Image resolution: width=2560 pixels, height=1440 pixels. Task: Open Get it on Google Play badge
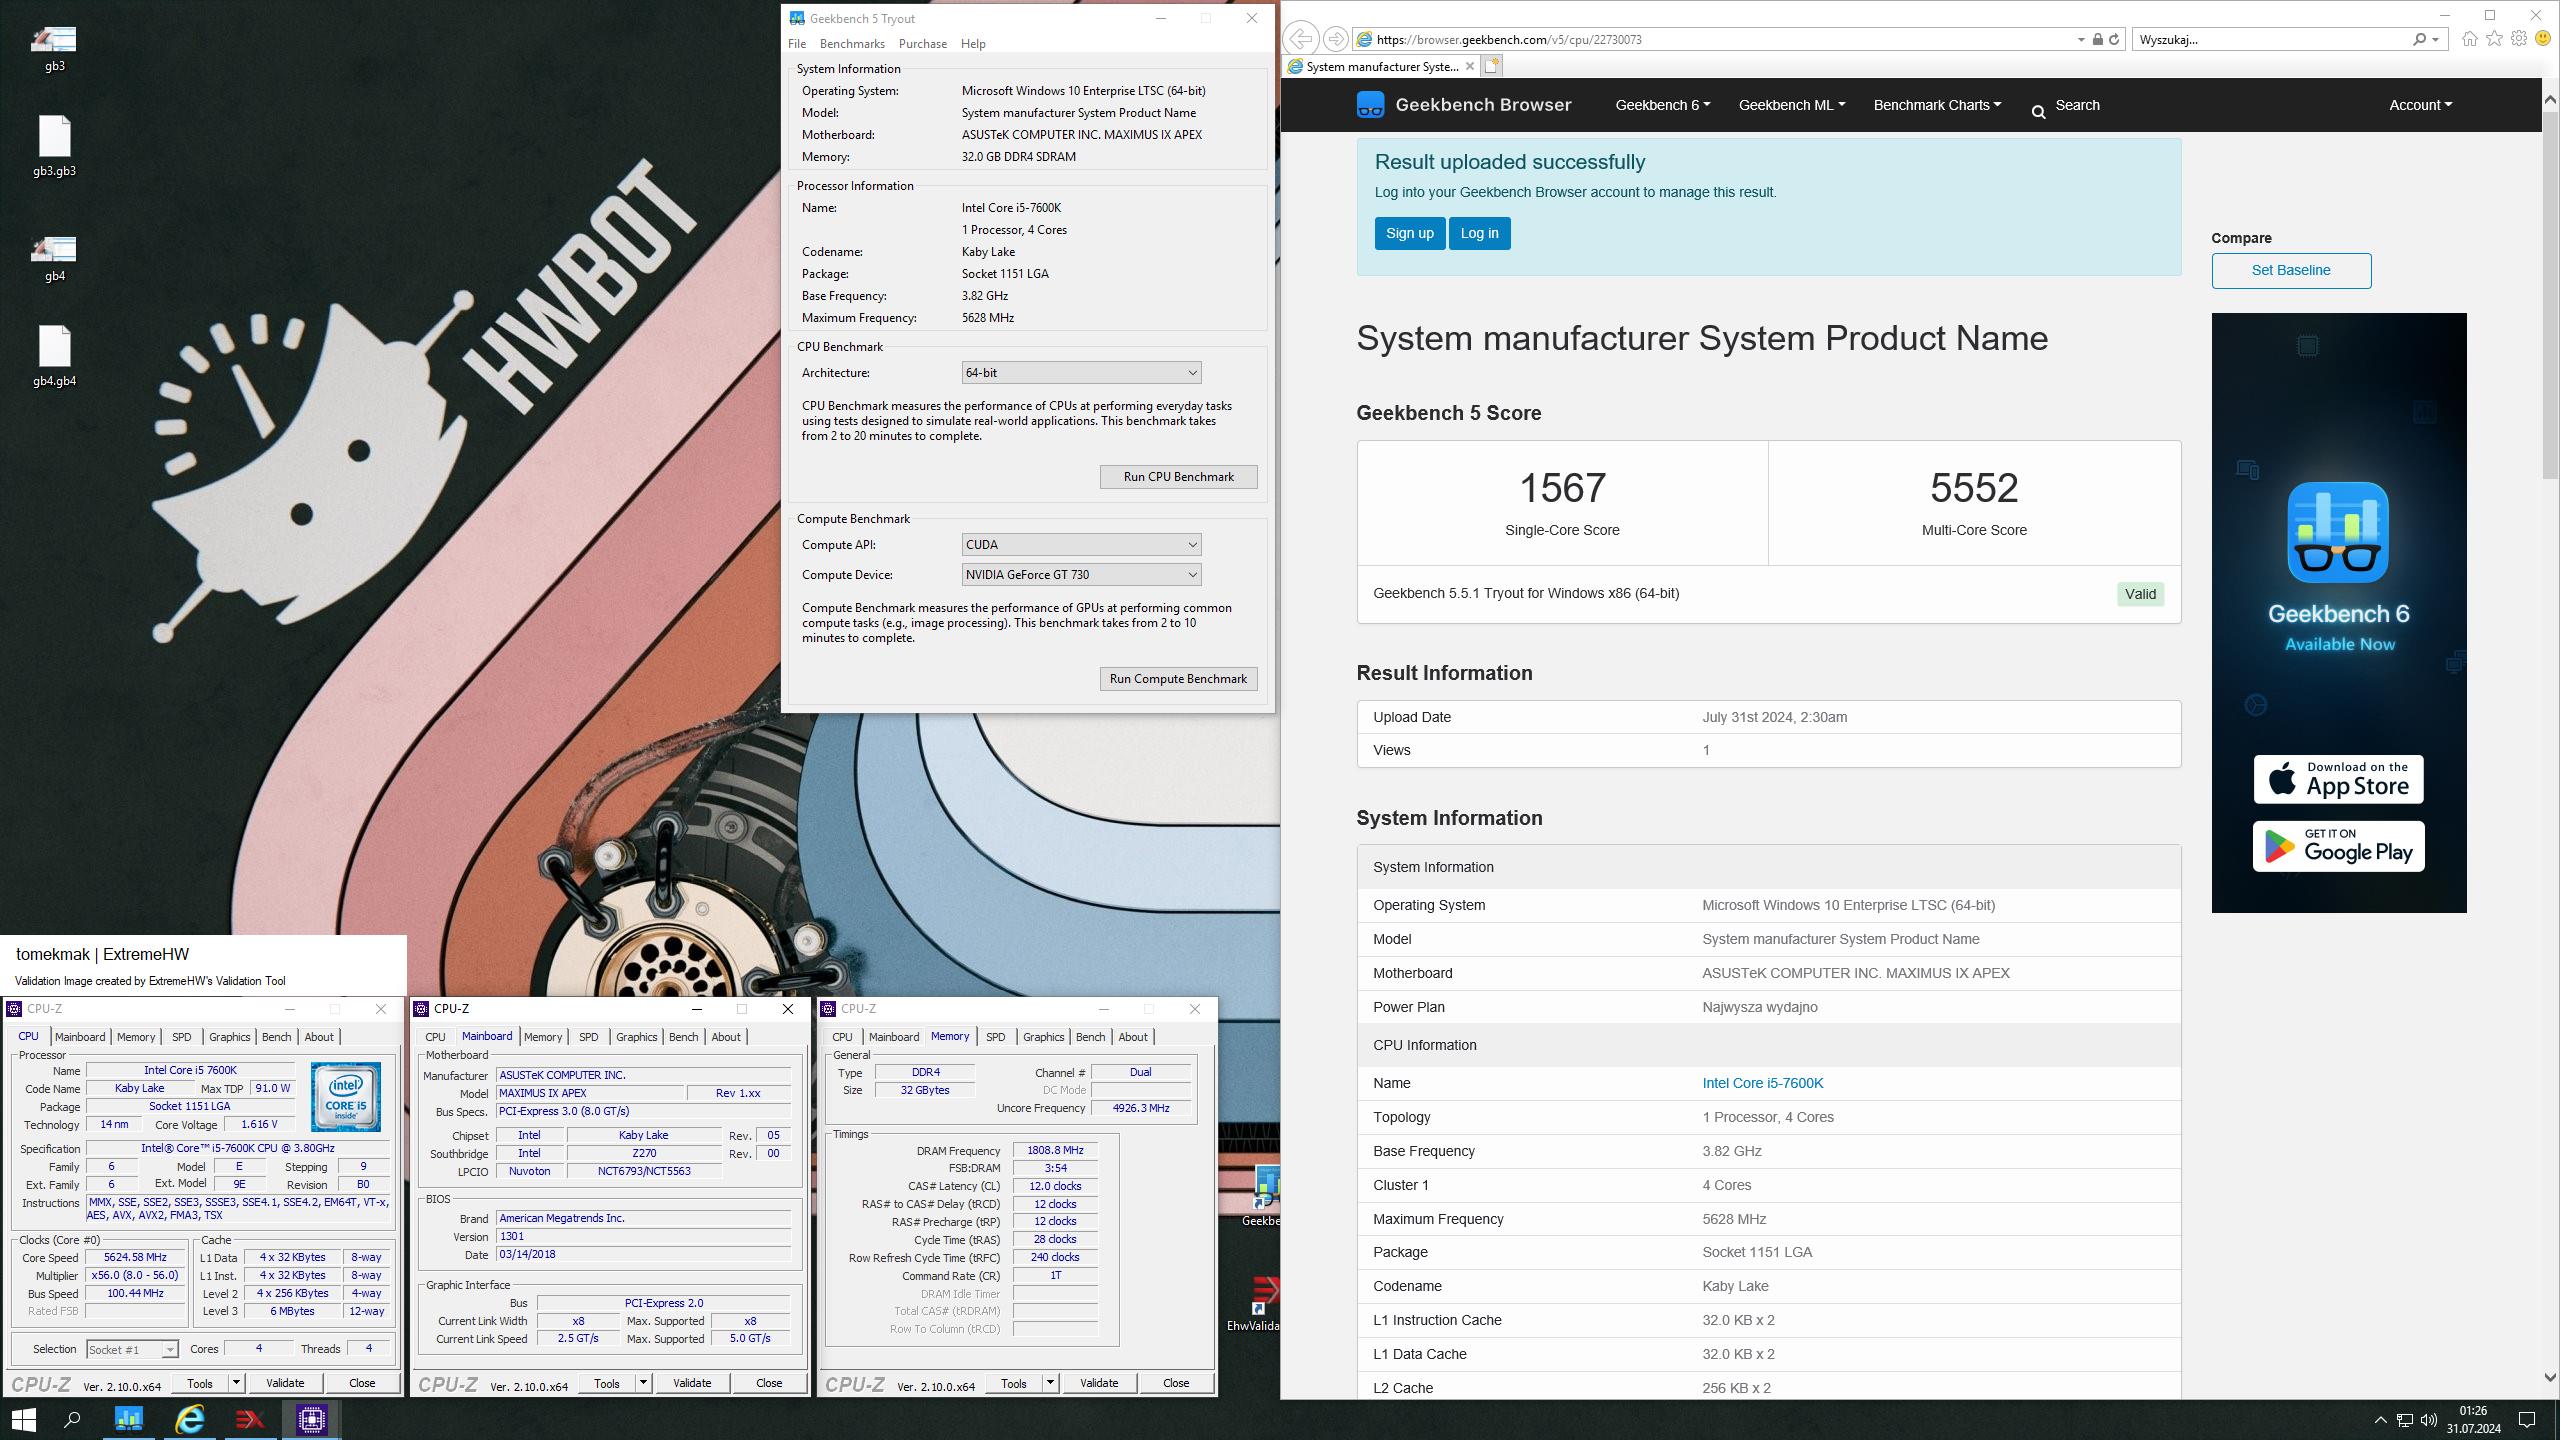pos(2338,846)
